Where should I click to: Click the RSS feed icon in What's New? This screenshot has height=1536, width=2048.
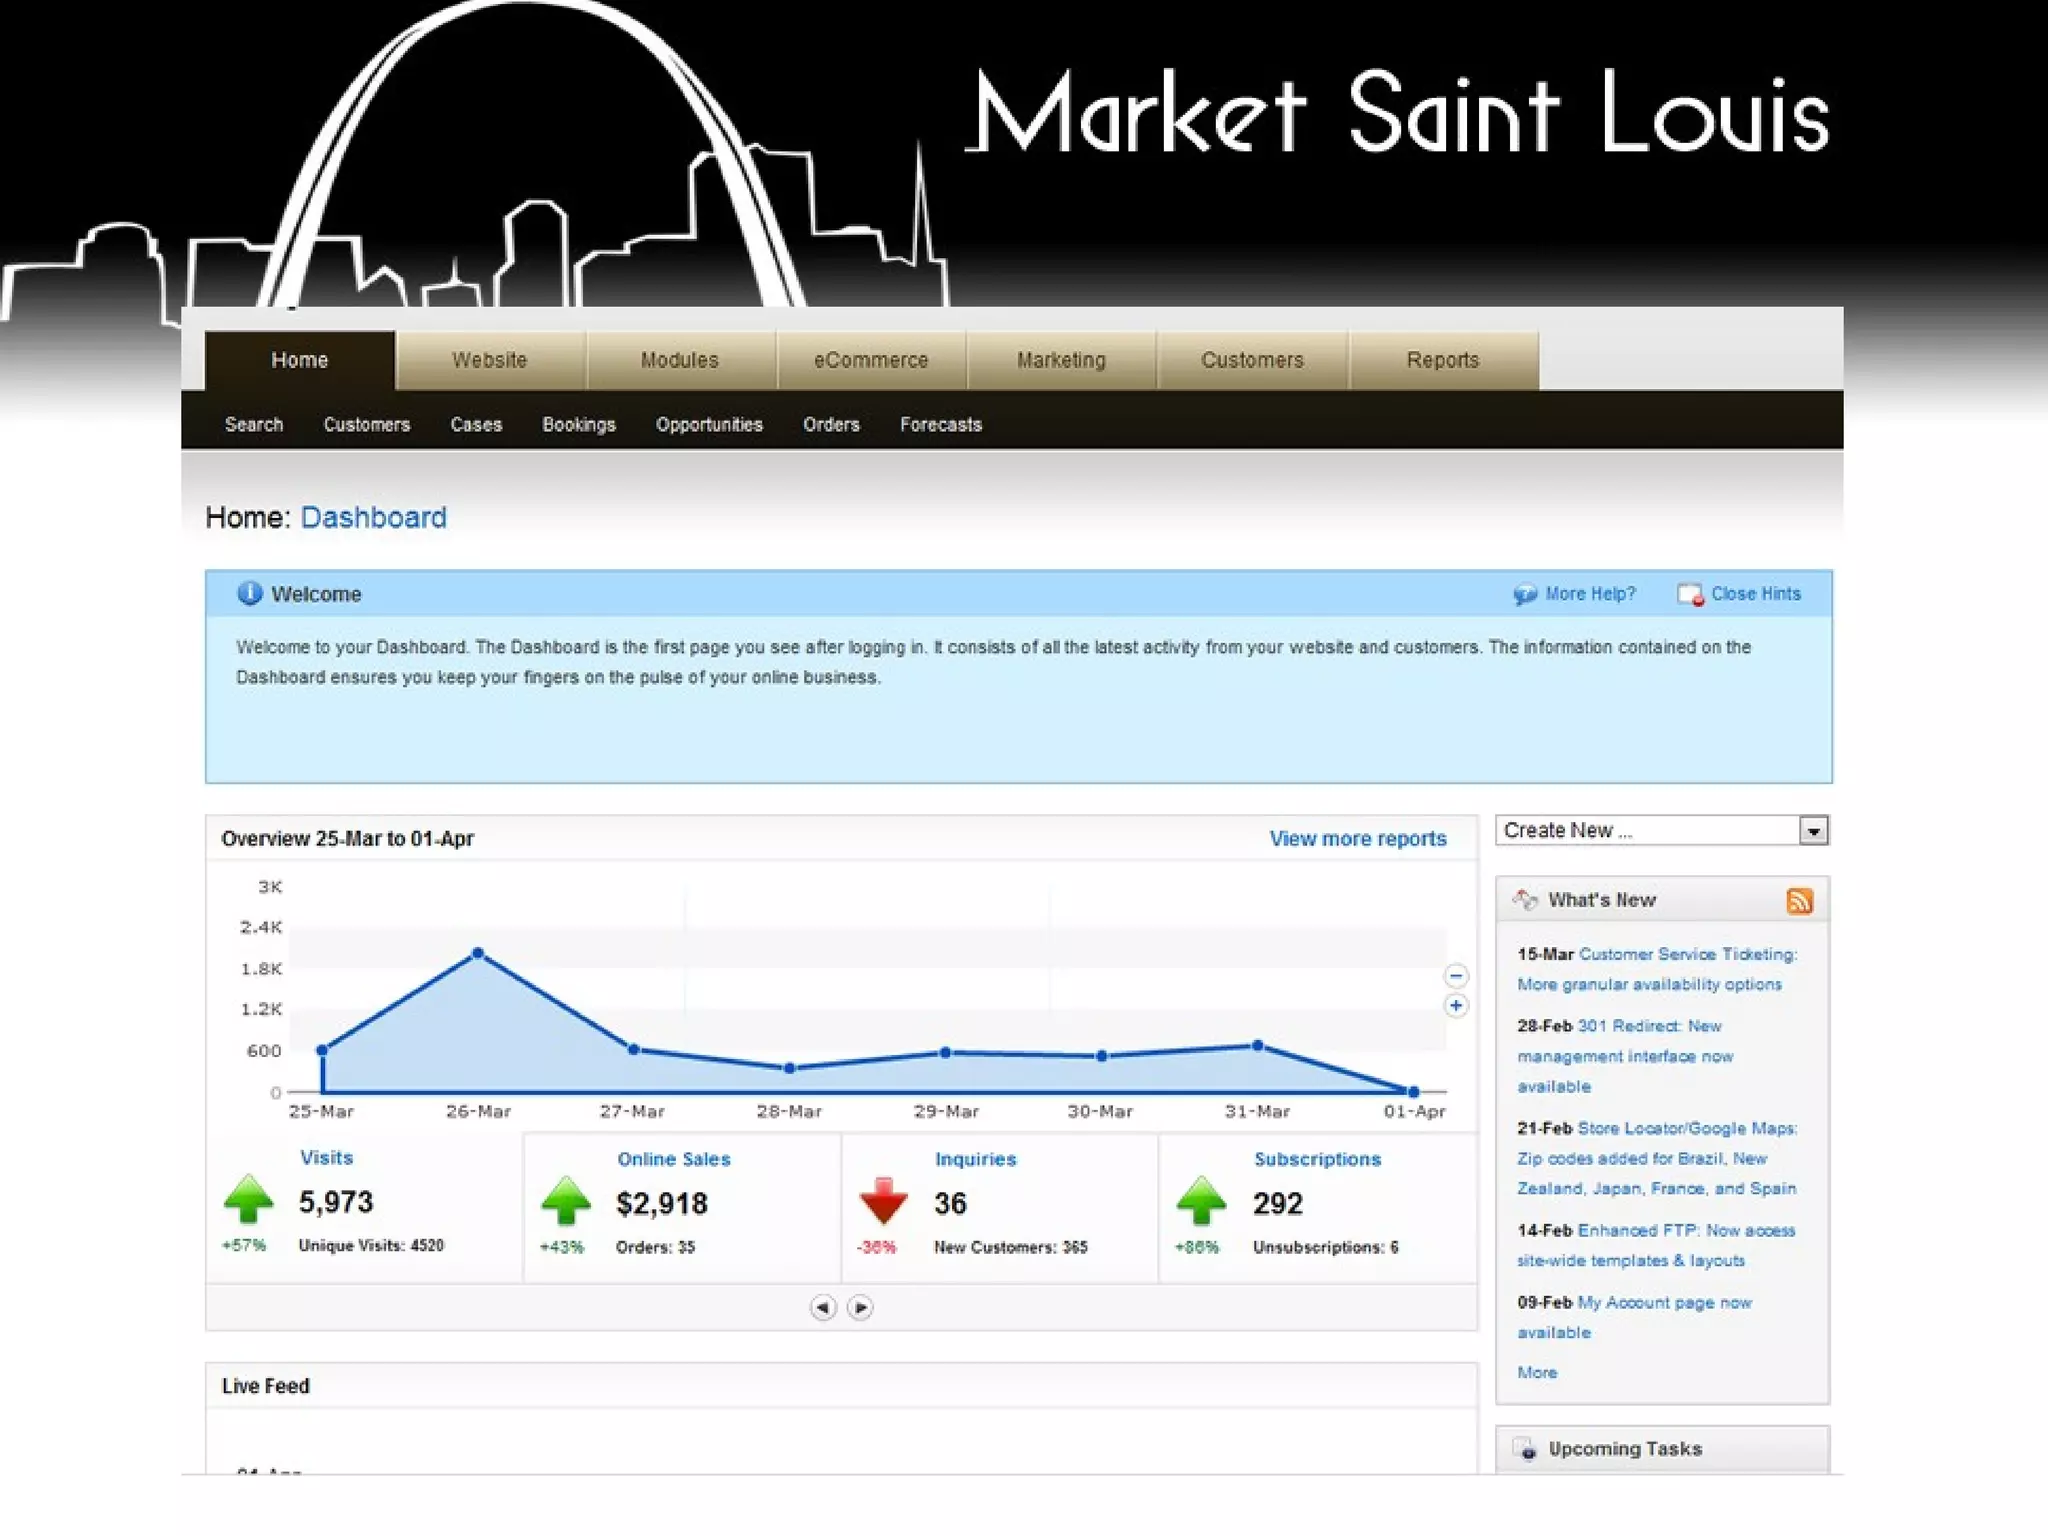(x=1799, y=901)
